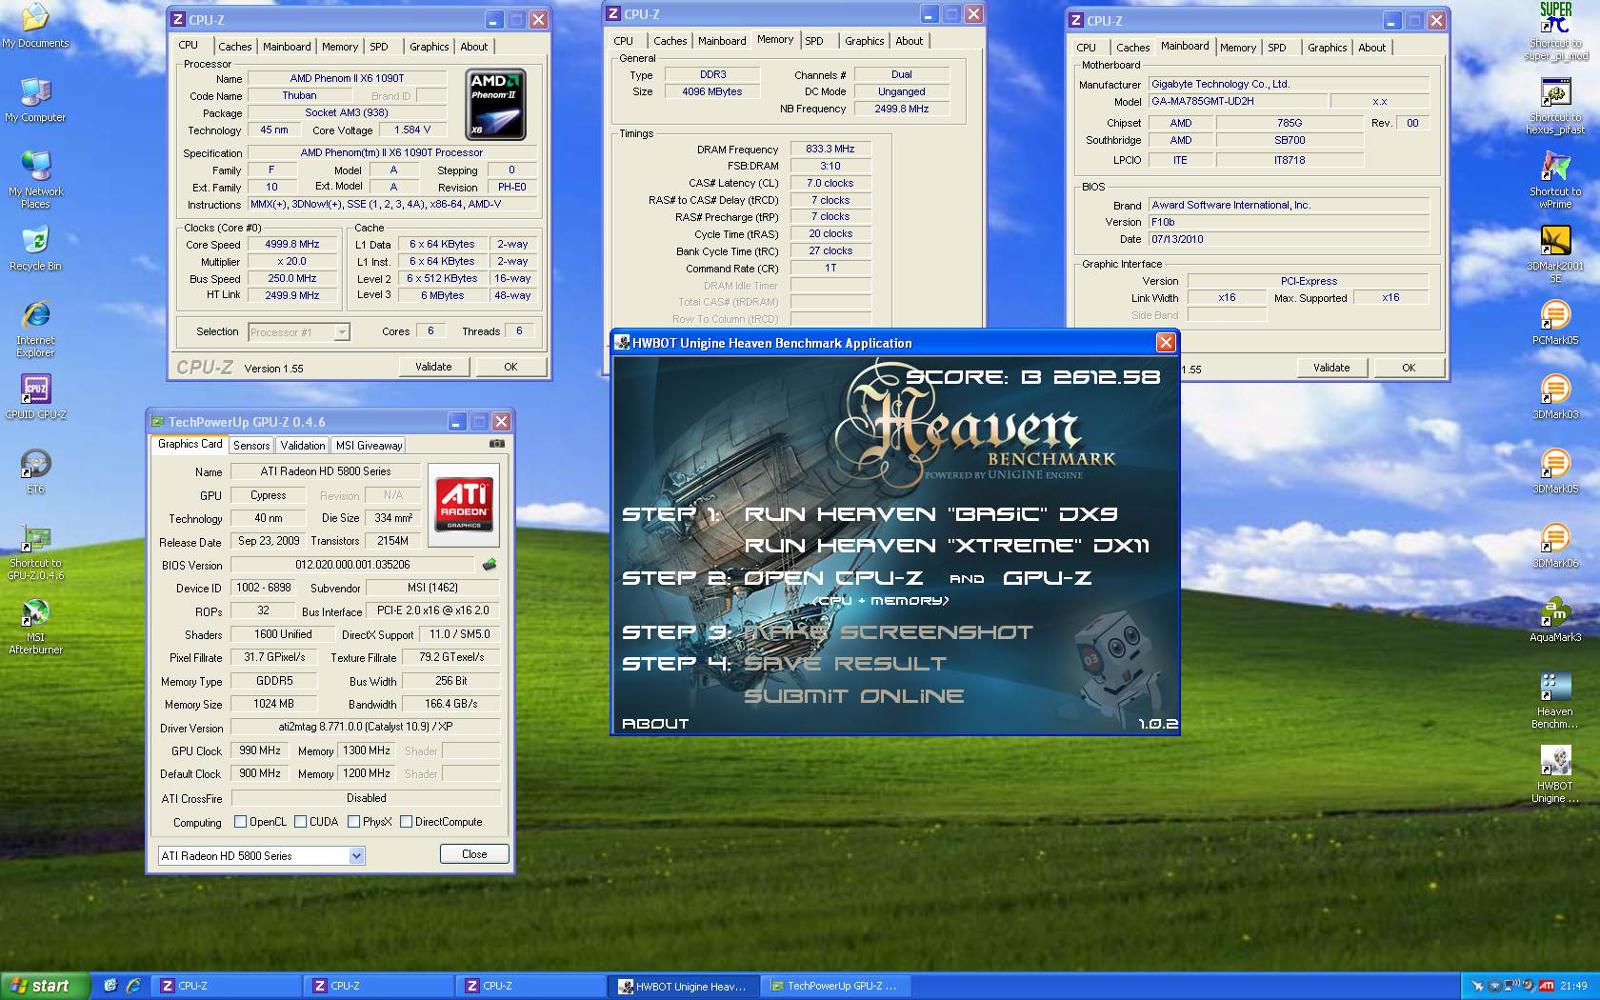This screenshot has width=1600, height=1000.
Task: Open SPD tab in middle CPU-Z window
Action: pyautogui.click(x=815, y=41)
